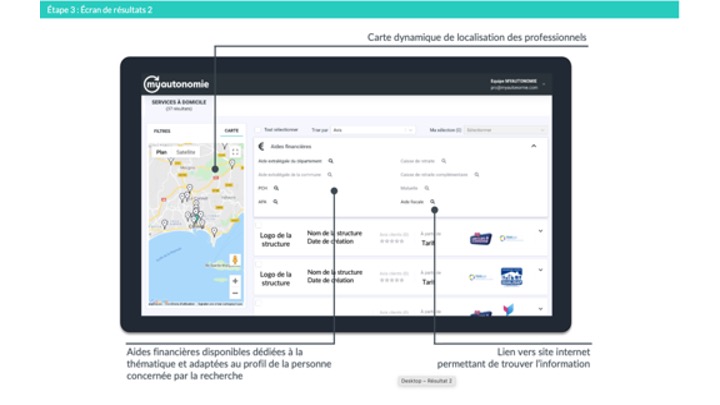
Task: Click the Street View pegman icon
Action: tap(235, 260)
